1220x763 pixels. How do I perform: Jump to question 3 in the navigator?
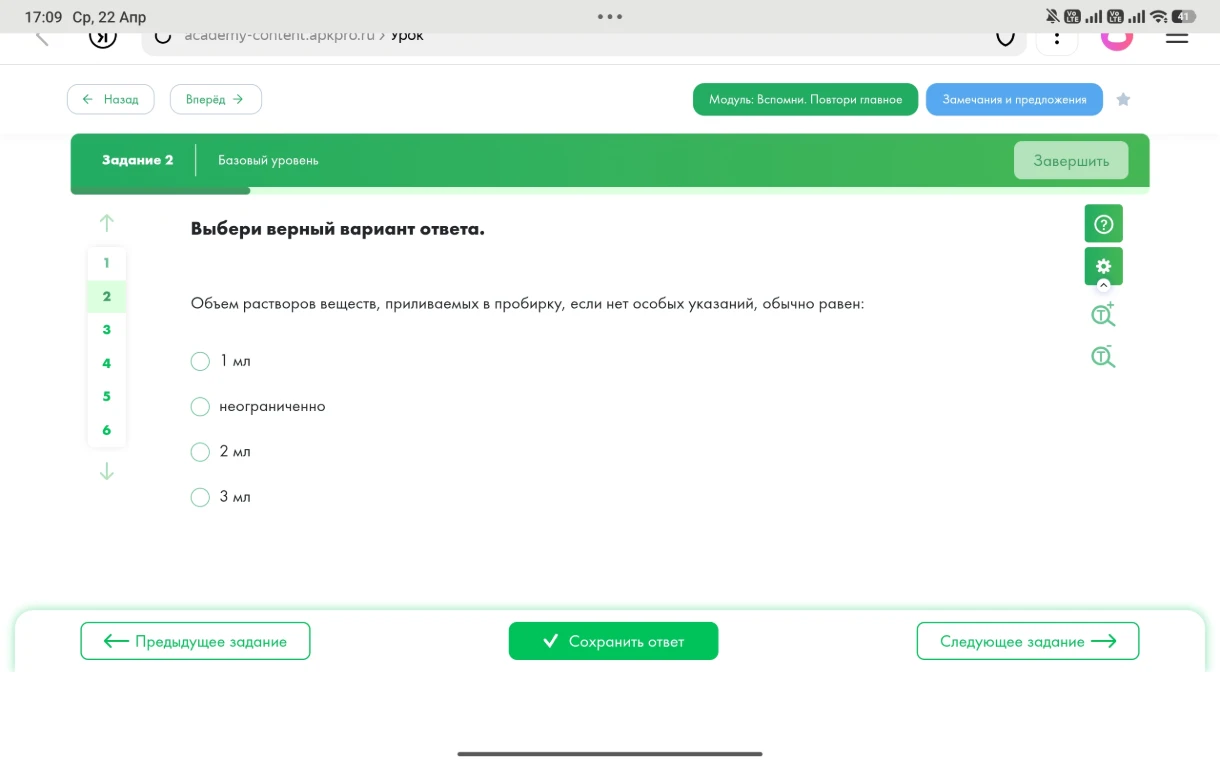[x=107, y=330]
